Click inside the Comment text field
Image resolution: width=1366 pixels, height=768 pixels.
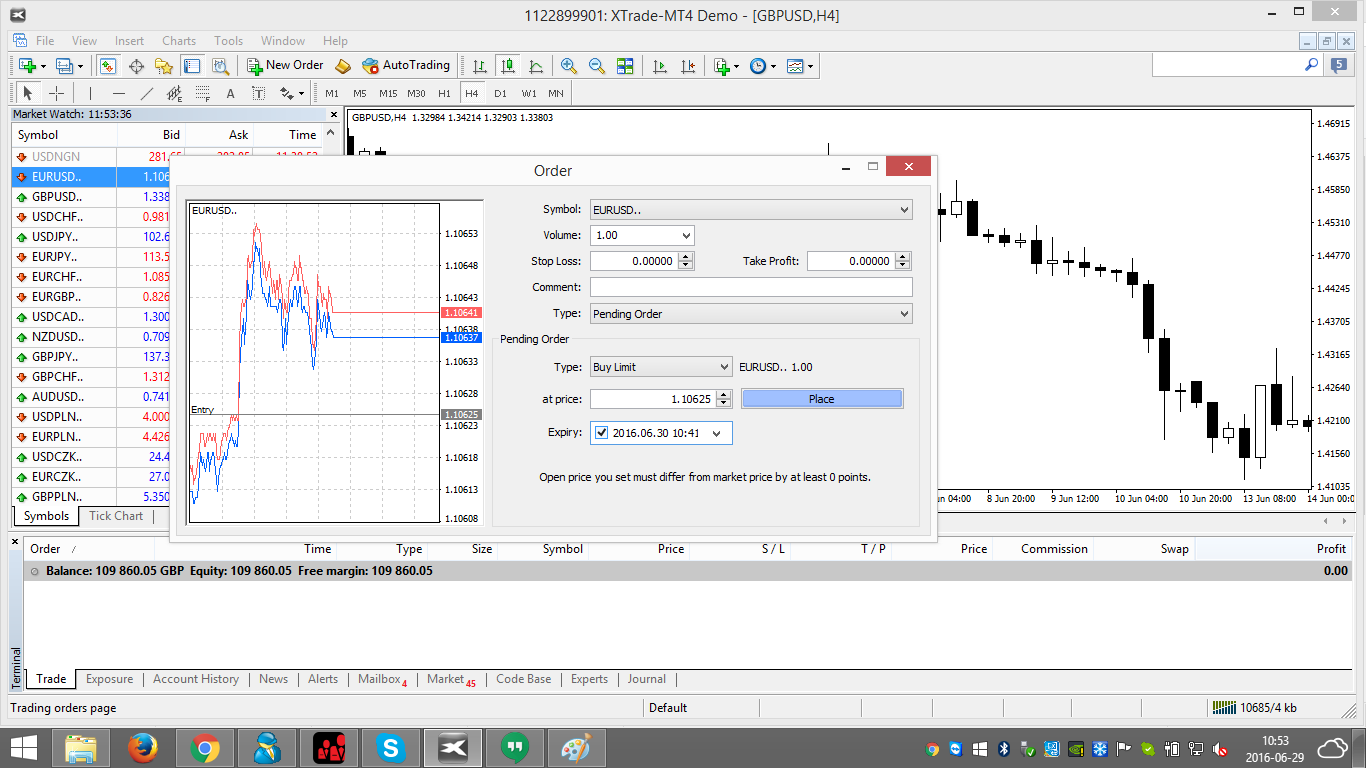pos(751,287)
